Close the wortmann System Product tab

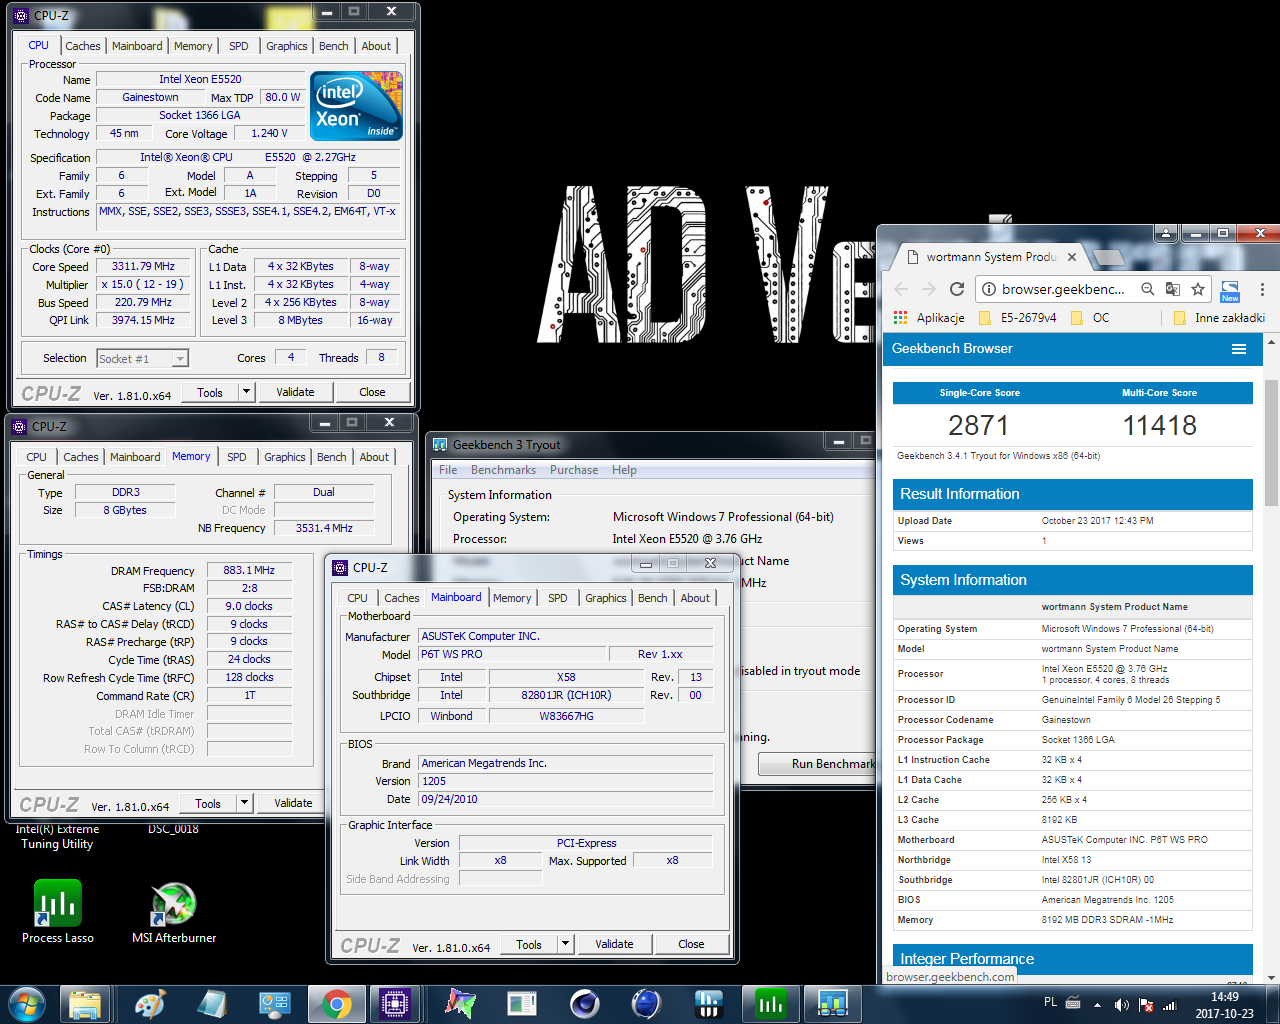tap(1072, 257)
